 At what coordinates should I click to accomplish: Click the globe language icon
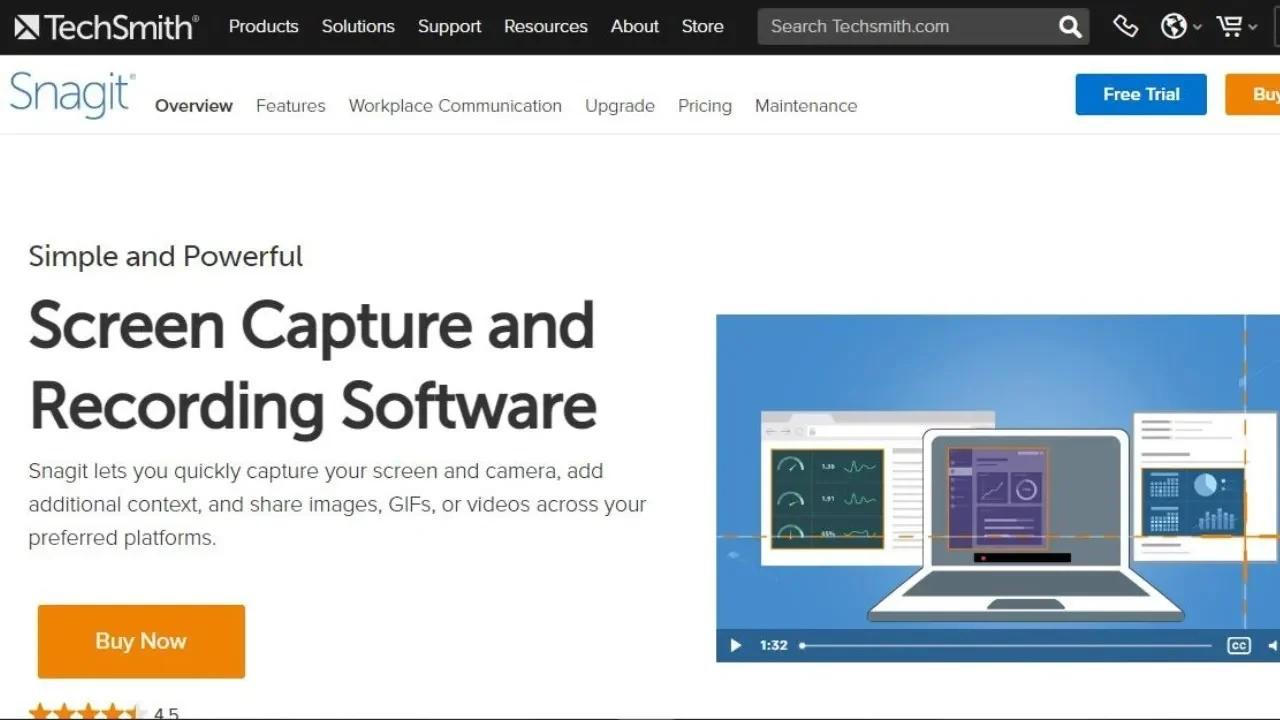coord(1173,26)
